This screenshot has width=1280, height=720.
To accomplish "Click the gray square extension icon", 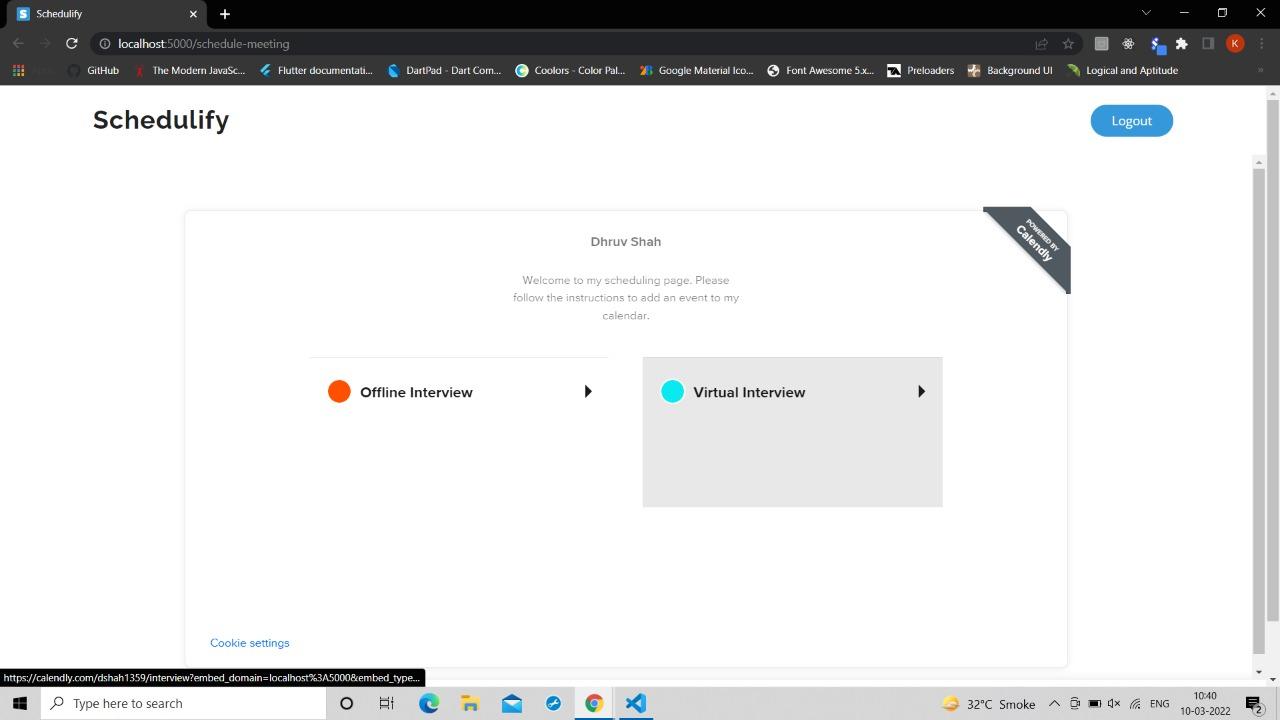I will pos(1101,43).
